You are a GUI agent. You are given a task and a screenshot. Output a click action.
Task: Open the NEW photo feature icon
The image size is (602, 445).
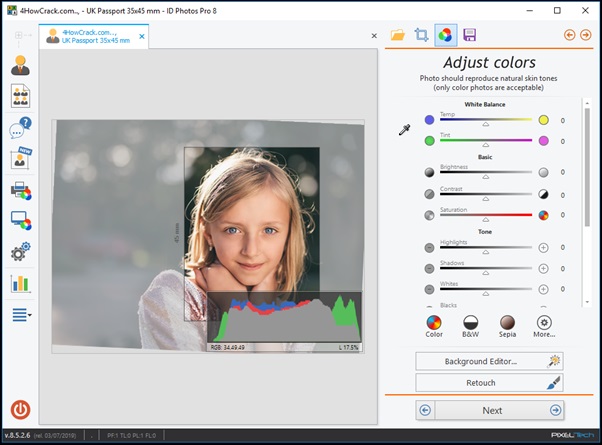point(20,158)
